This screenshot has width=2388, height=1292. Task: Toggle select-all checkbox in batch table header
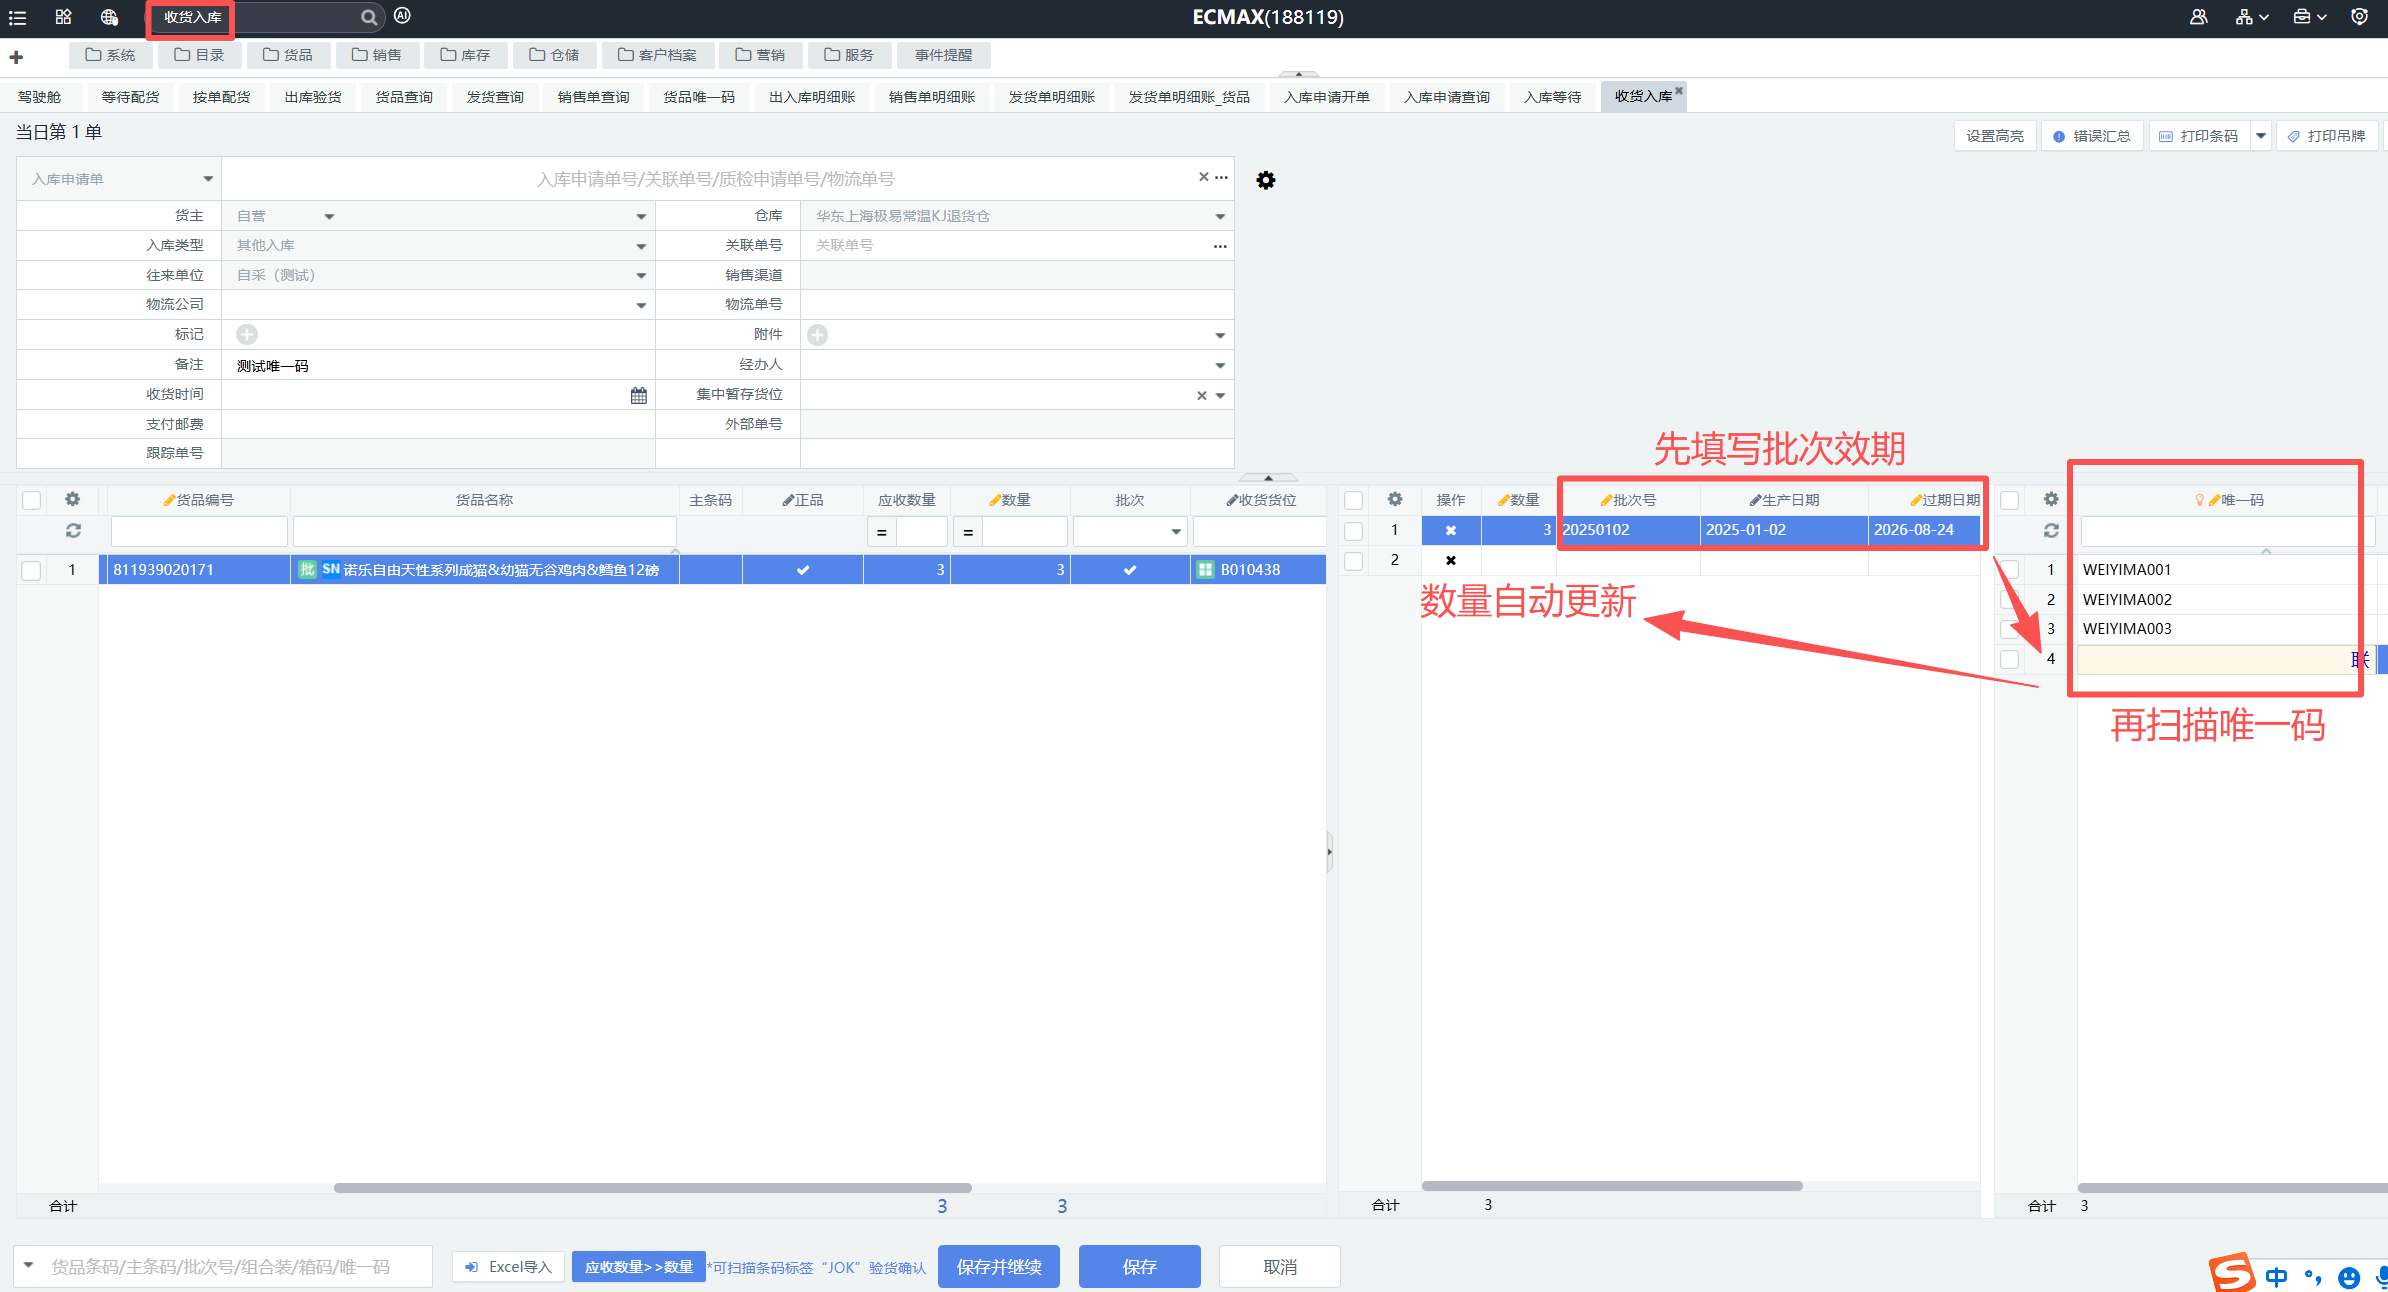pos(1353,500)
